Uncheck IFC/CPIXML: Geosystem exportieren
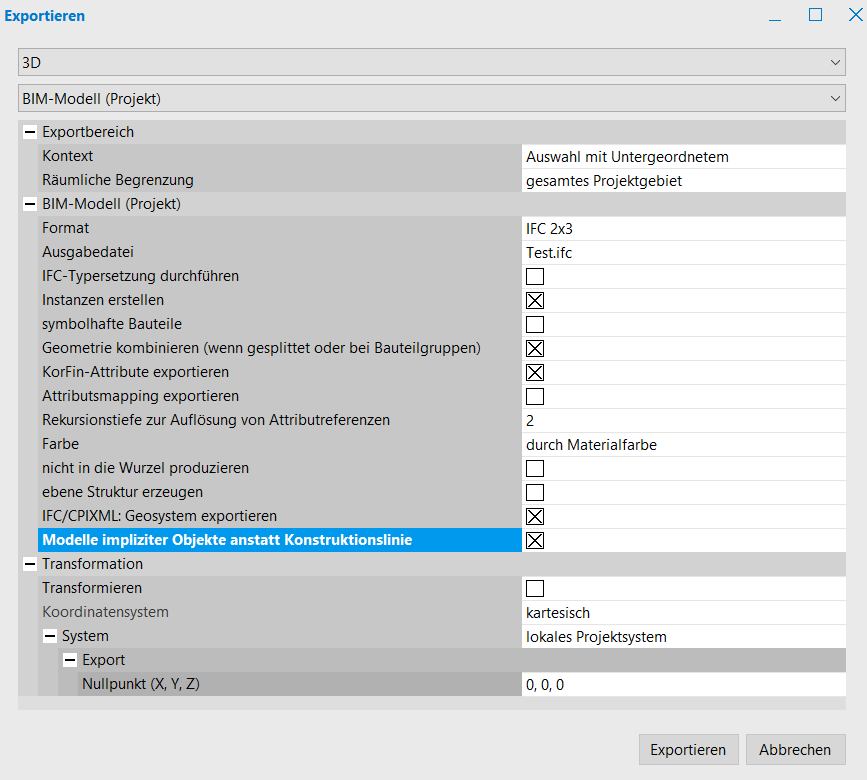 535,516
